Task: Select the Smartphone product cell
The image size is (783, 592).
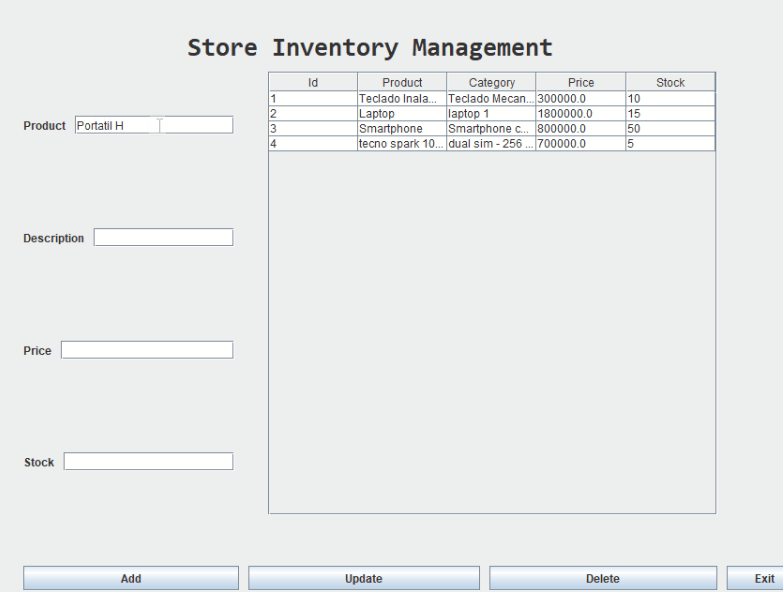Action: point(401,129)
